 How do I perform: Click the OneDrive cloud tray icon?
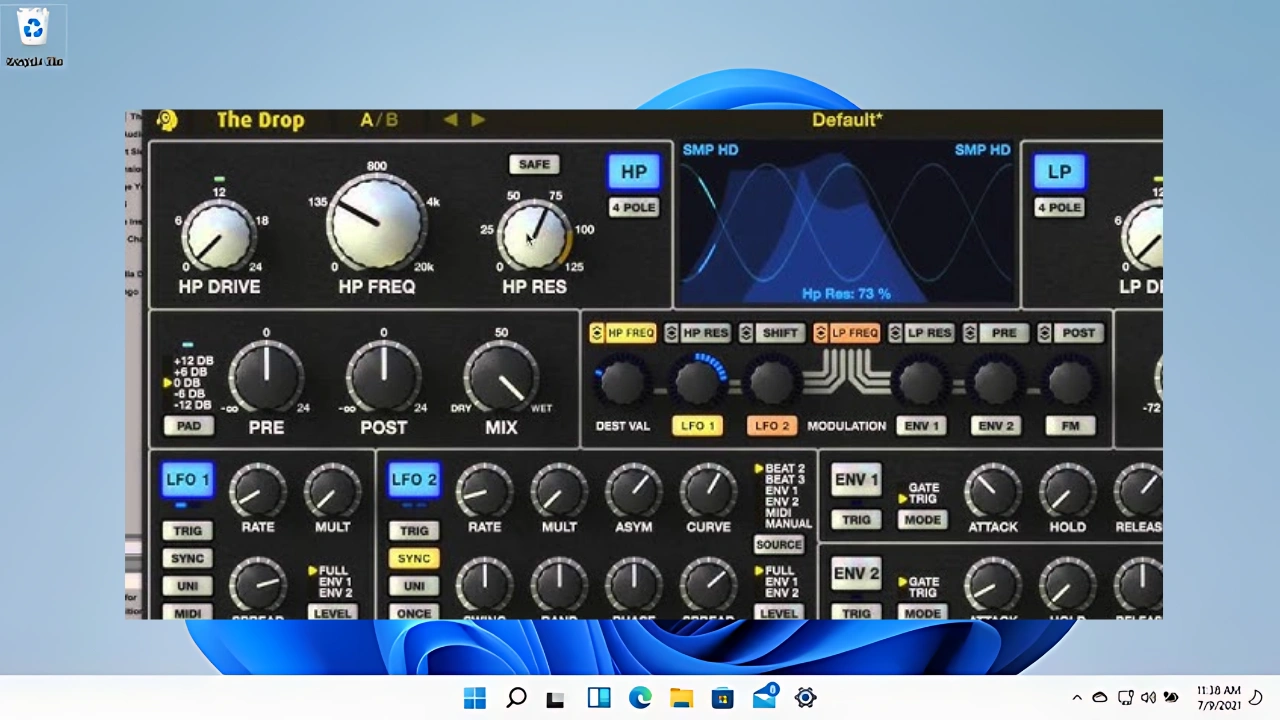(x=1100, y=698)
